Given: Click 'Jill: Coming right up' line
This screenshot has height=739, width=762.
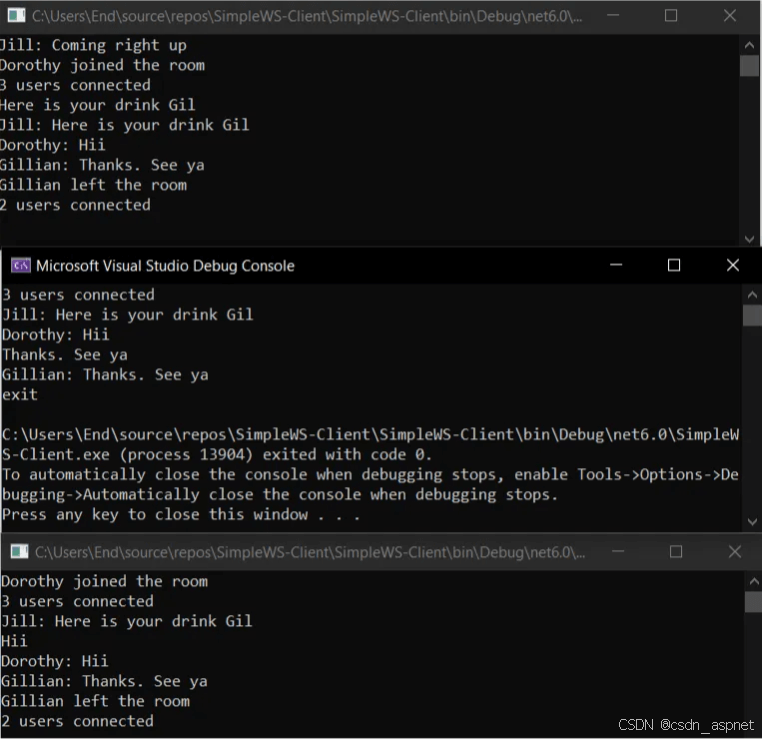Looking at the screenshot, I should 93,46.
